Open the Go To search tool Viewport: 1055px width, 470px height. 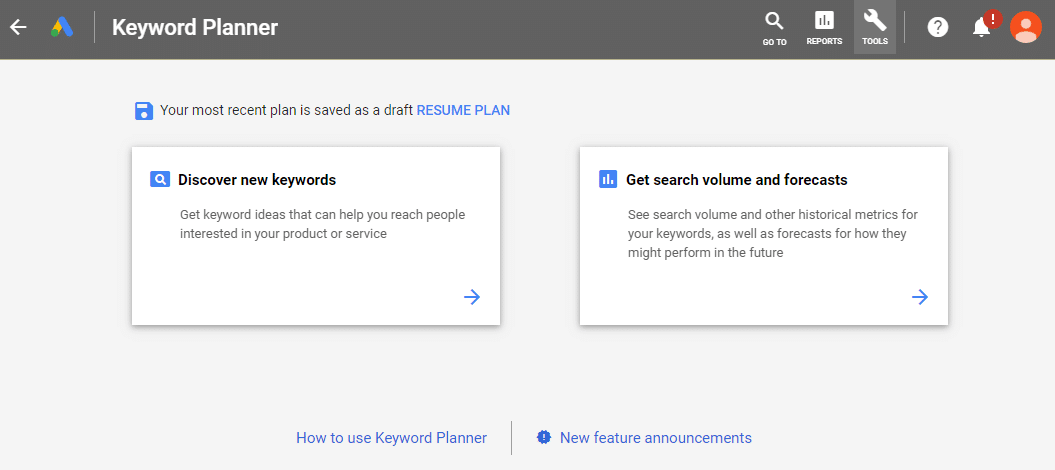(774, 28)
